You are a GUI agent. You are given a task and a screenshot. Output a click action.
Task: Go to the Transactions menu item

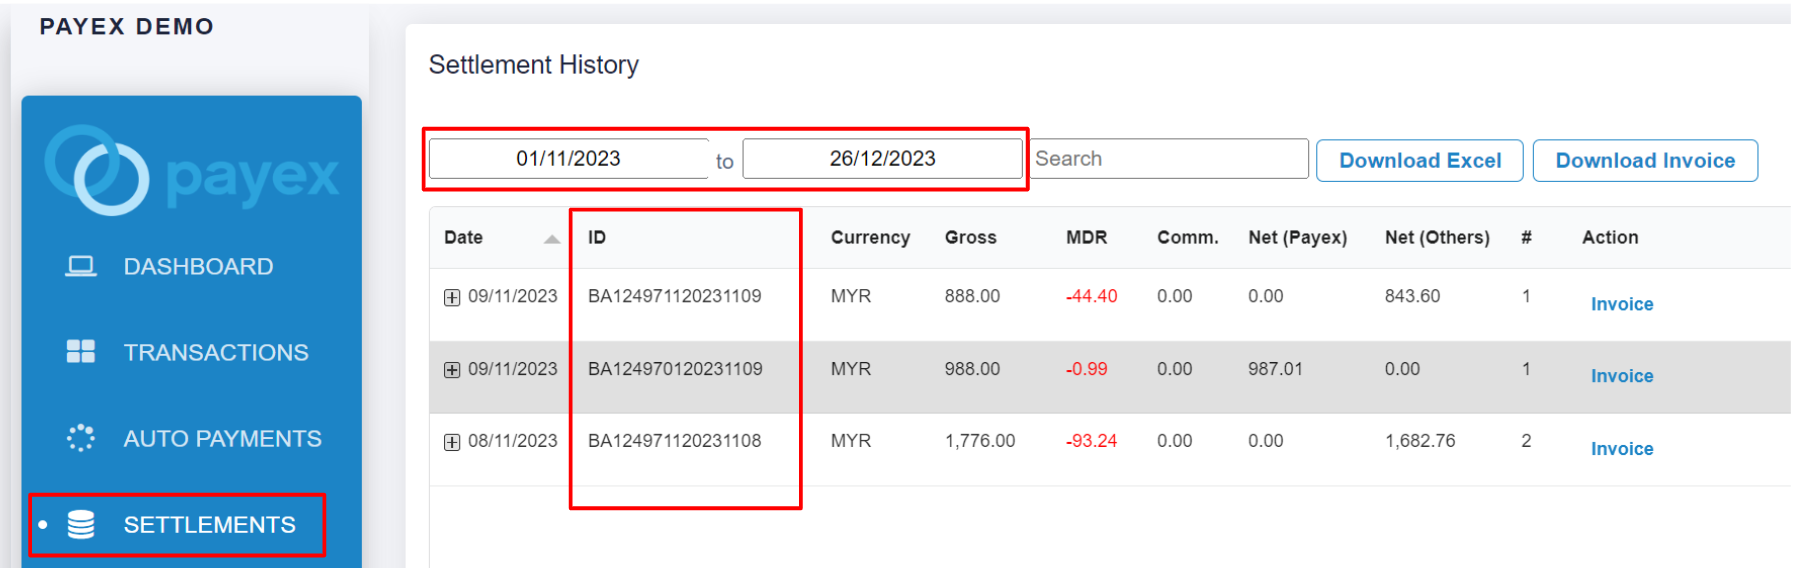(216, 352)
